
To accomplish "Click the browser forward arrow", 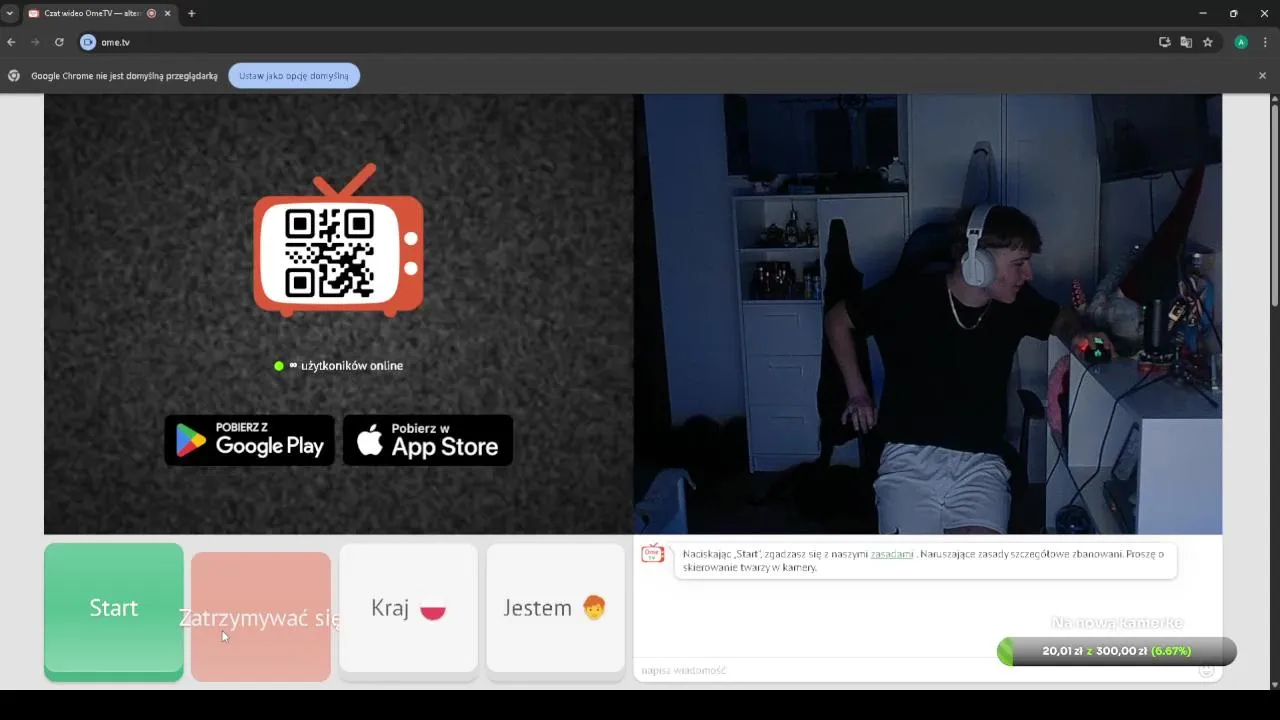I will coord(35,42).
